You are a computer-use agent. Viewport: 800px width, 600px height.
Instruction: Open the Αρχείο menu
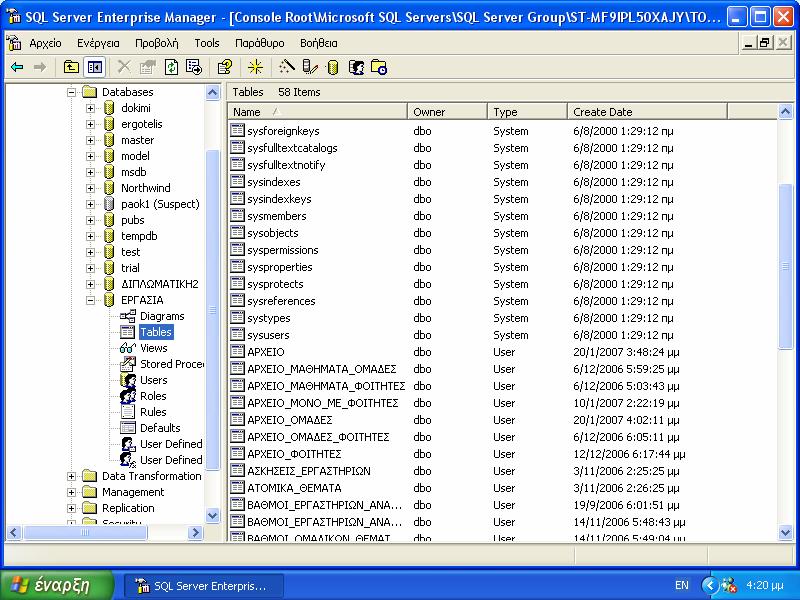click(x=45, y=43)
